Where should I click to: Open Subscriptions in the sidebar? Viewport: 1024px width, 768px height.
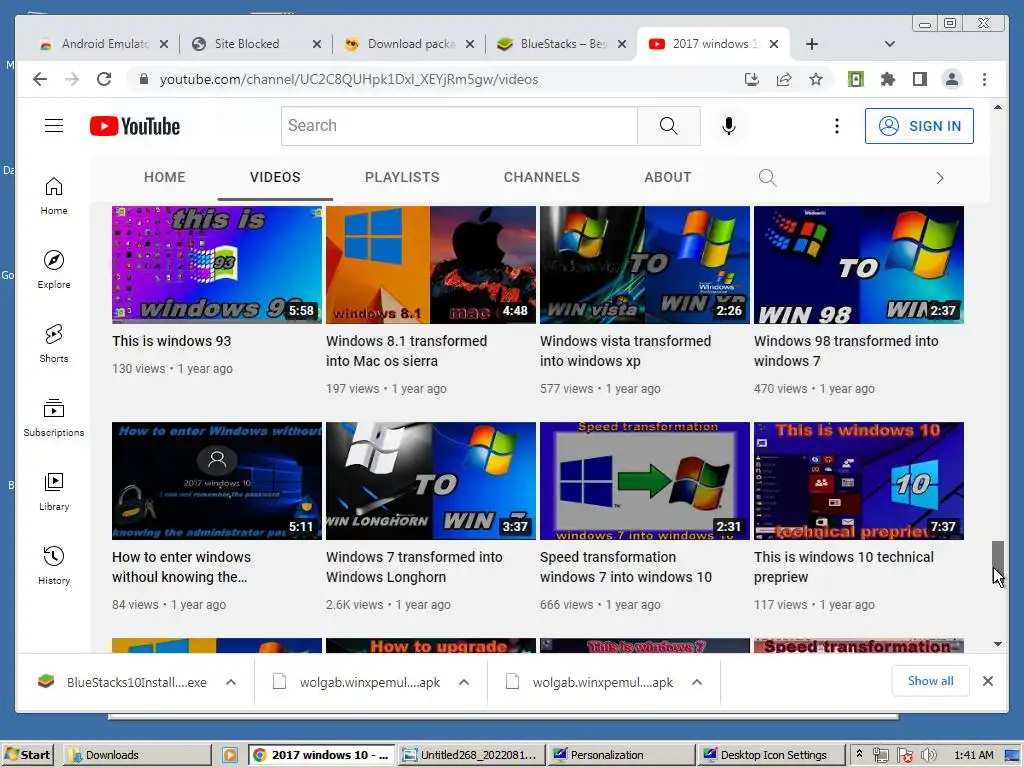tap(54, 417)
